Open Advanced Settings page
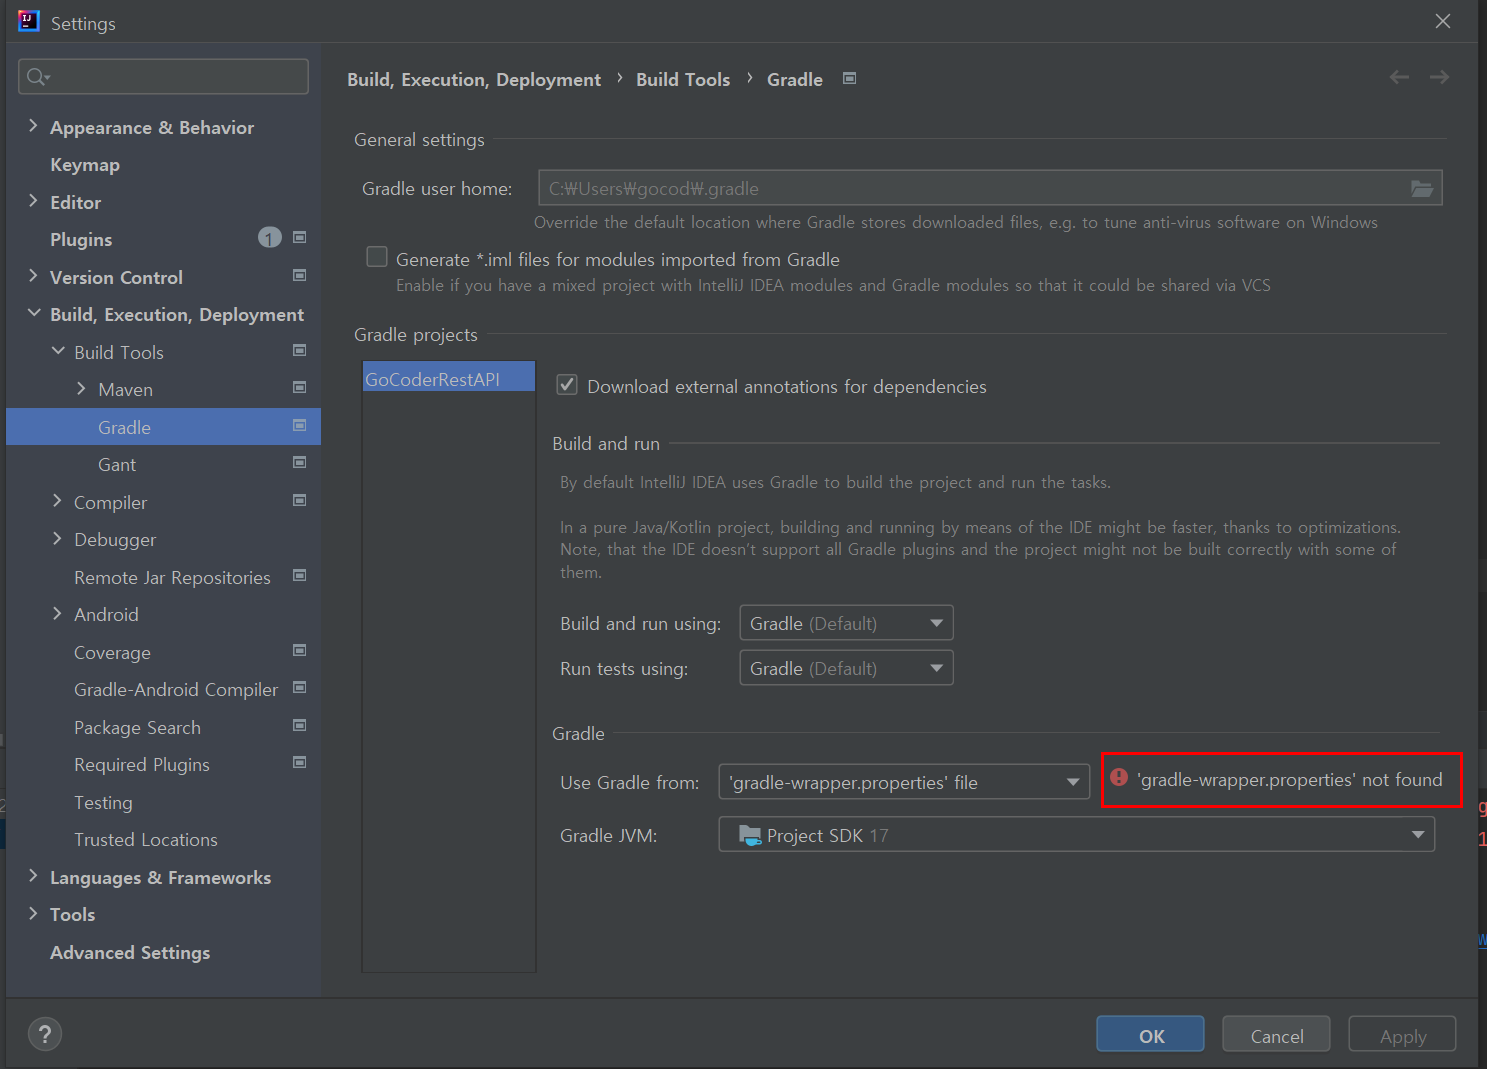 [x=130, y=953]
